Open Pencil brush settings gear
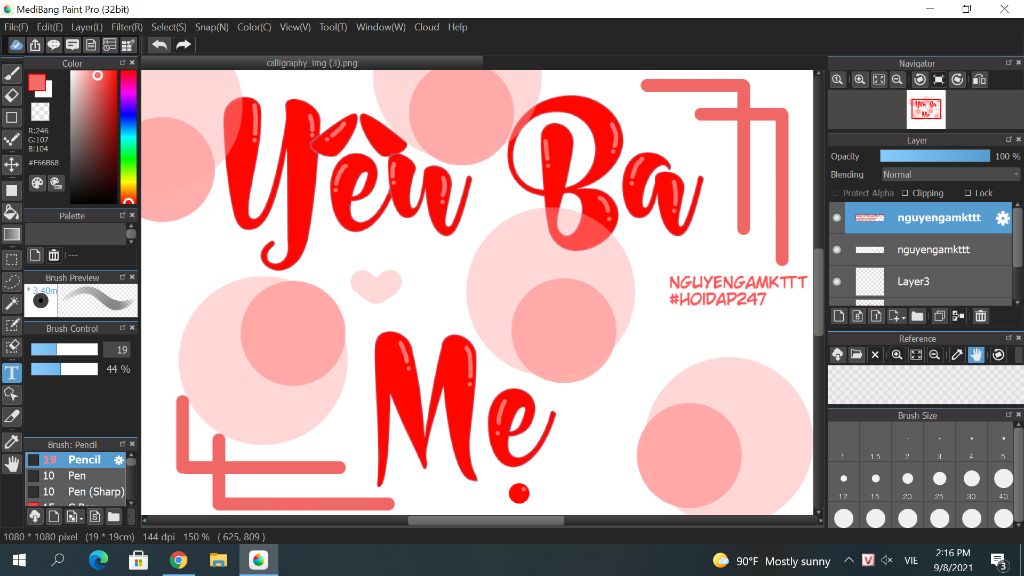This screenshot has height=576, width=1024. click(119, 460)
